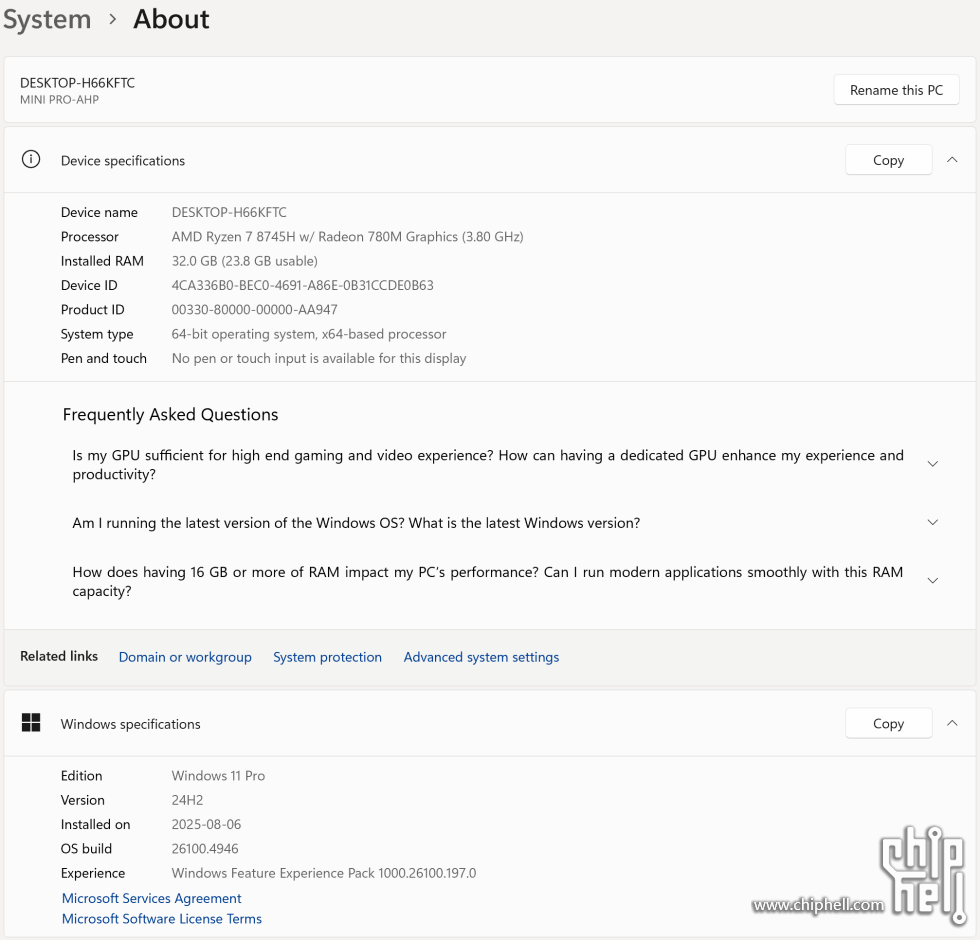Expand the latest Windows version FAQ
The image size is (980, 940).
pyautogui.click(x=932, y=522)
